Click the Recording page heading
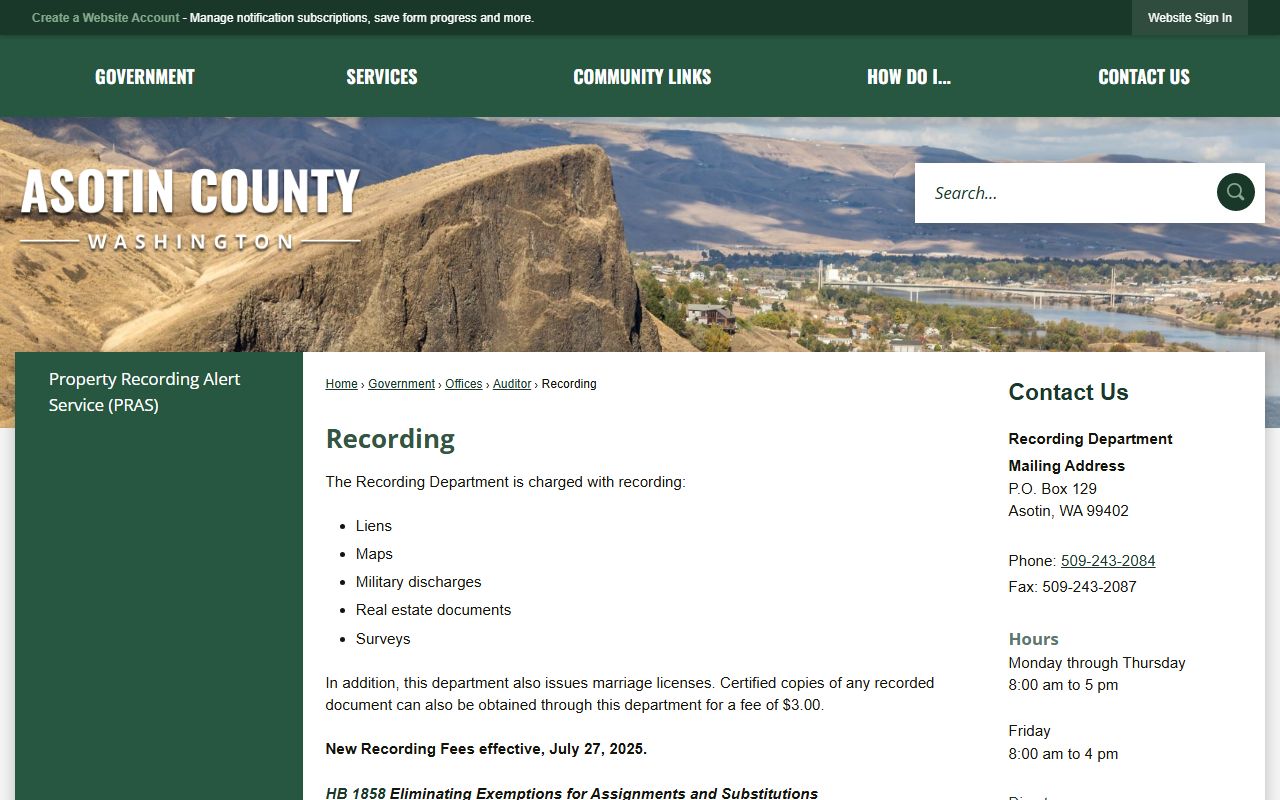1280x800 pixels. point(390,439)
